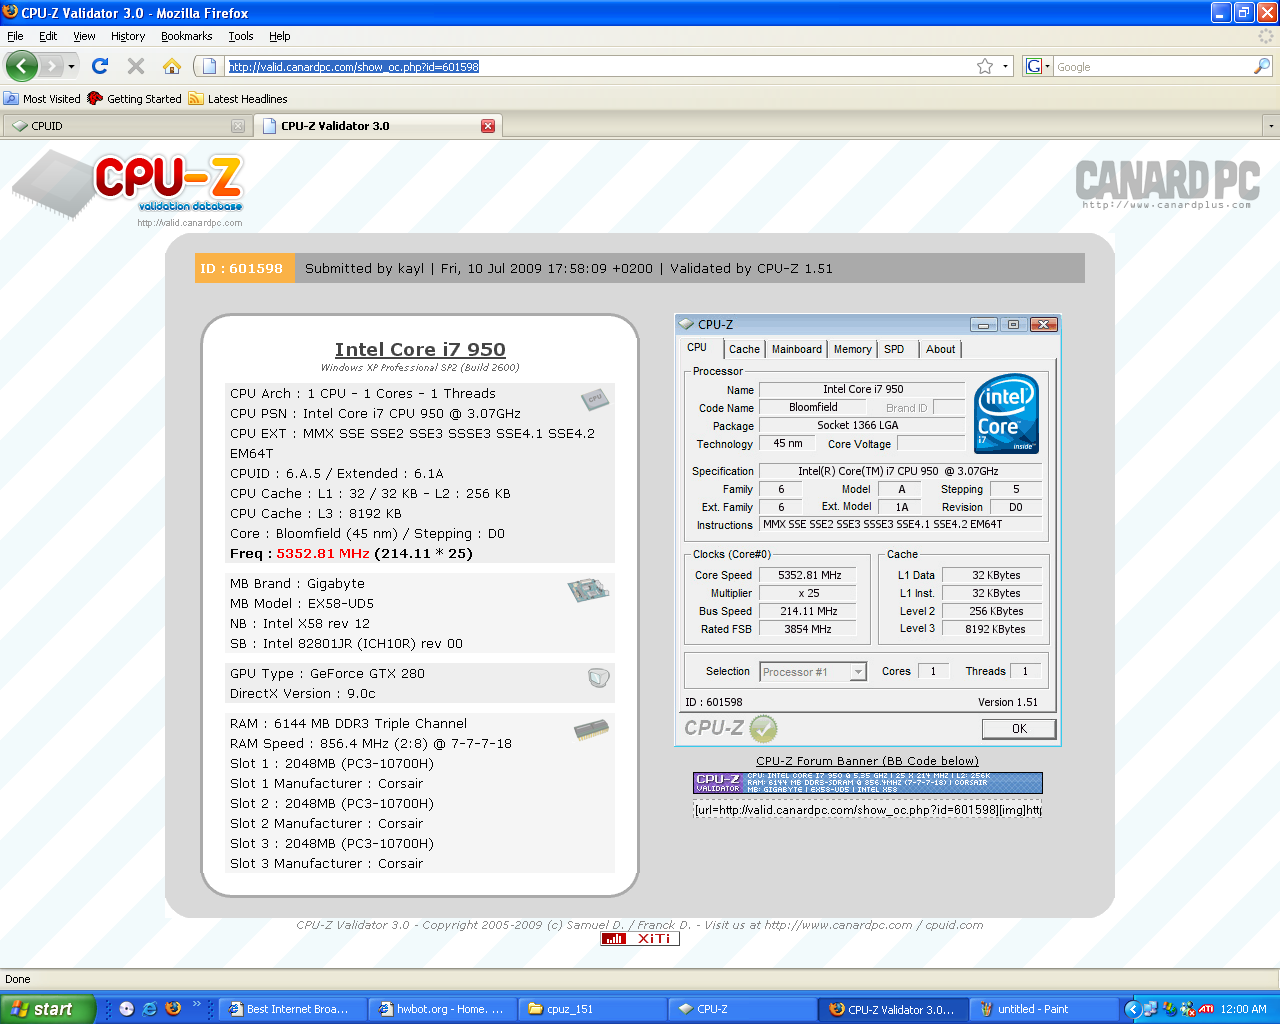Click the motherboard icon in info panel
The height and width of the screenshot is (1024, 1280).
[588, 590]
